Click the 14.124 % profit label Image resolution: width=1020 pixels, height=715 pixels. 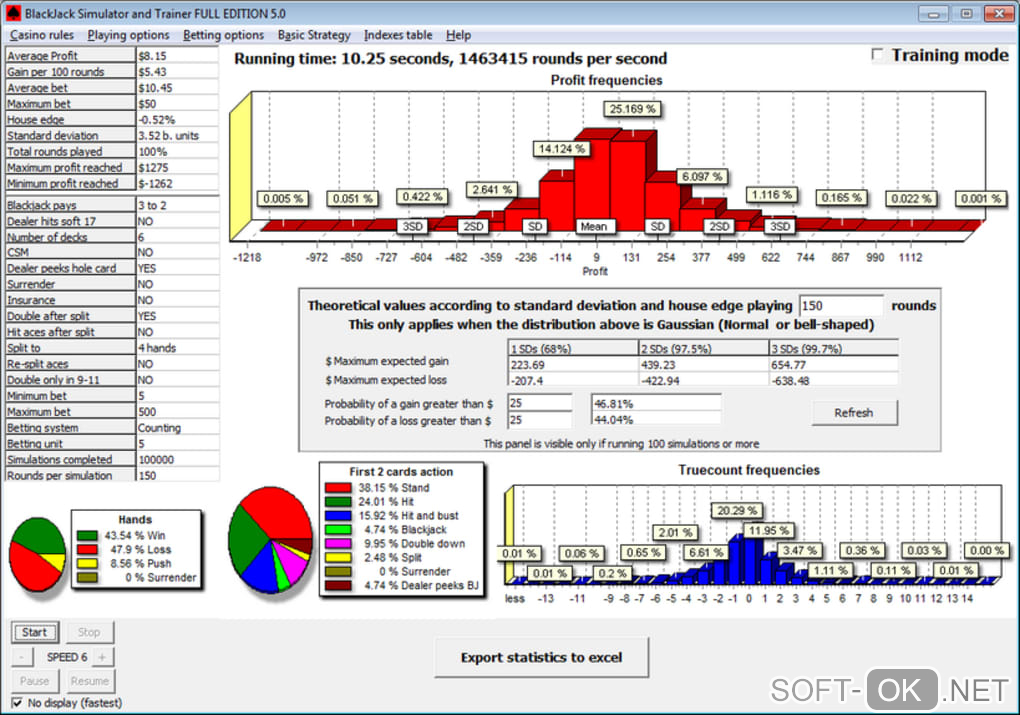point(561,149)
